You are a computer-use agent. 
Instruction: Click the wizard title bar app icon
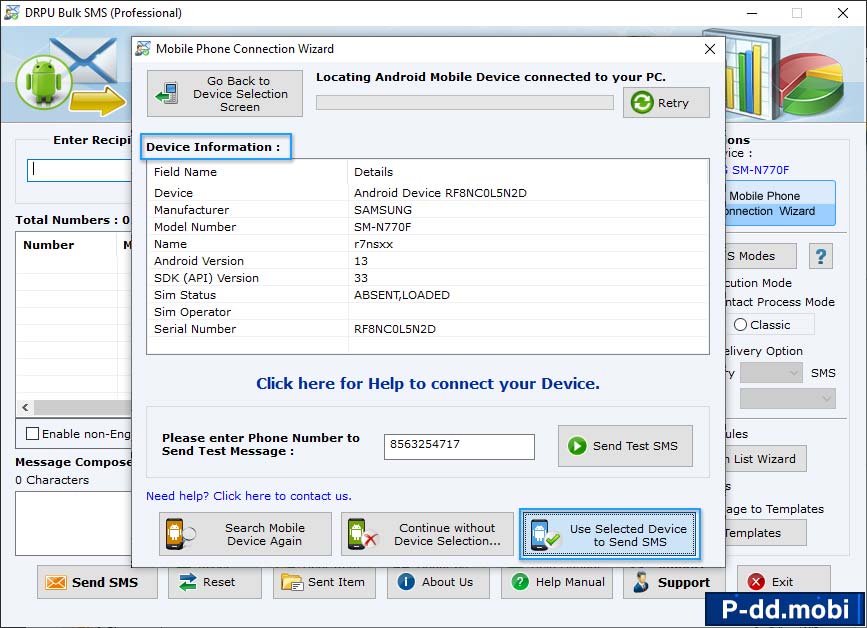point(143,49)
